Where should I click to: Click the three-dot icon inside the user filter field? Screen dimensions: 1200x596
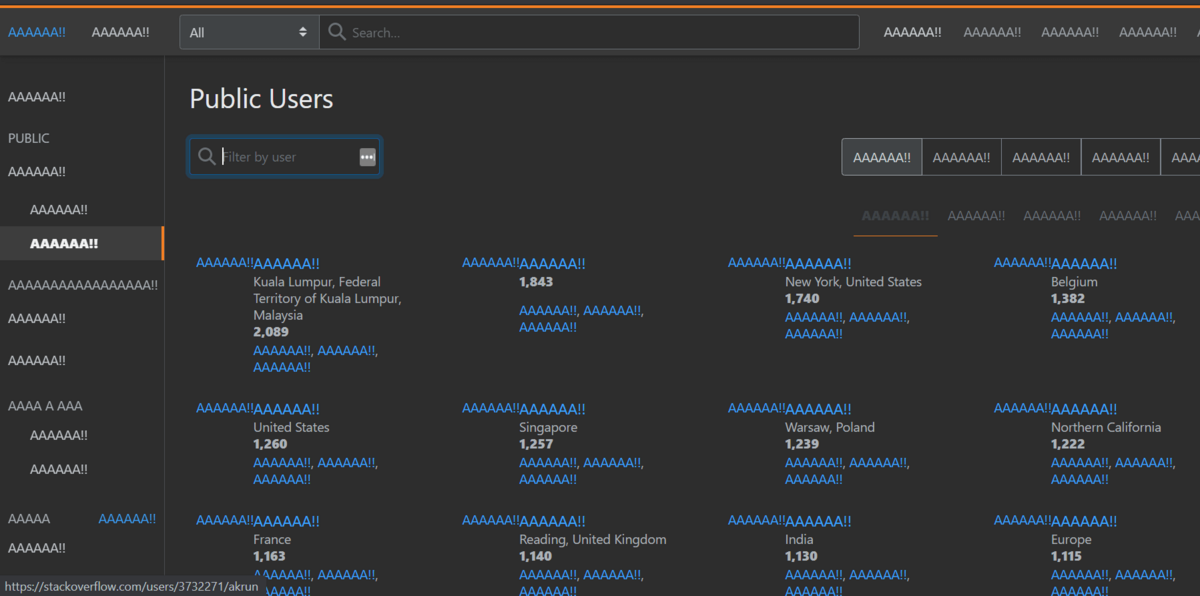tap(367, 157)
